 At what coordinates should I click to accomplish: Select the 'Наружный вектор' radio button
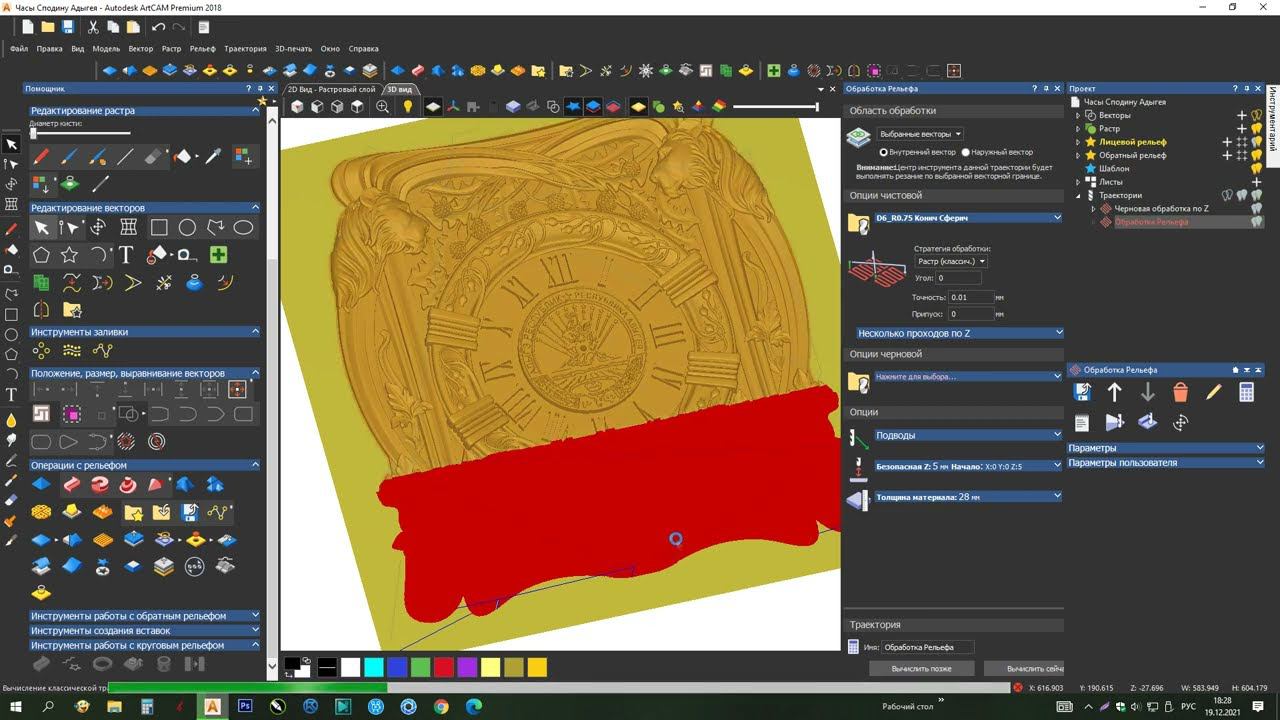pyautogui.click(x=965, y=152)
